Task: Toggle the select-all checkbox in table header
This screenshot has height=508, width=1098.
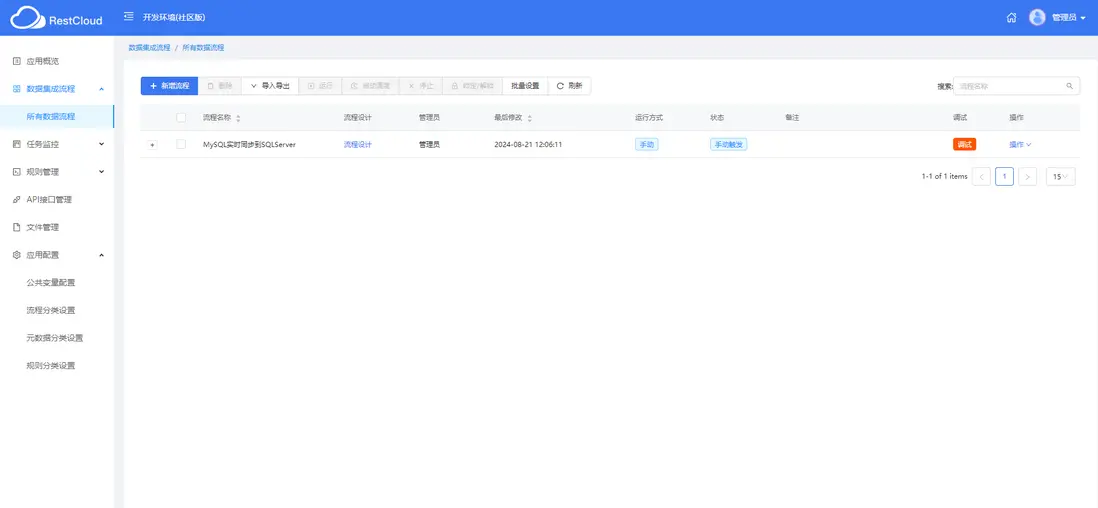Action: [181, 118]
